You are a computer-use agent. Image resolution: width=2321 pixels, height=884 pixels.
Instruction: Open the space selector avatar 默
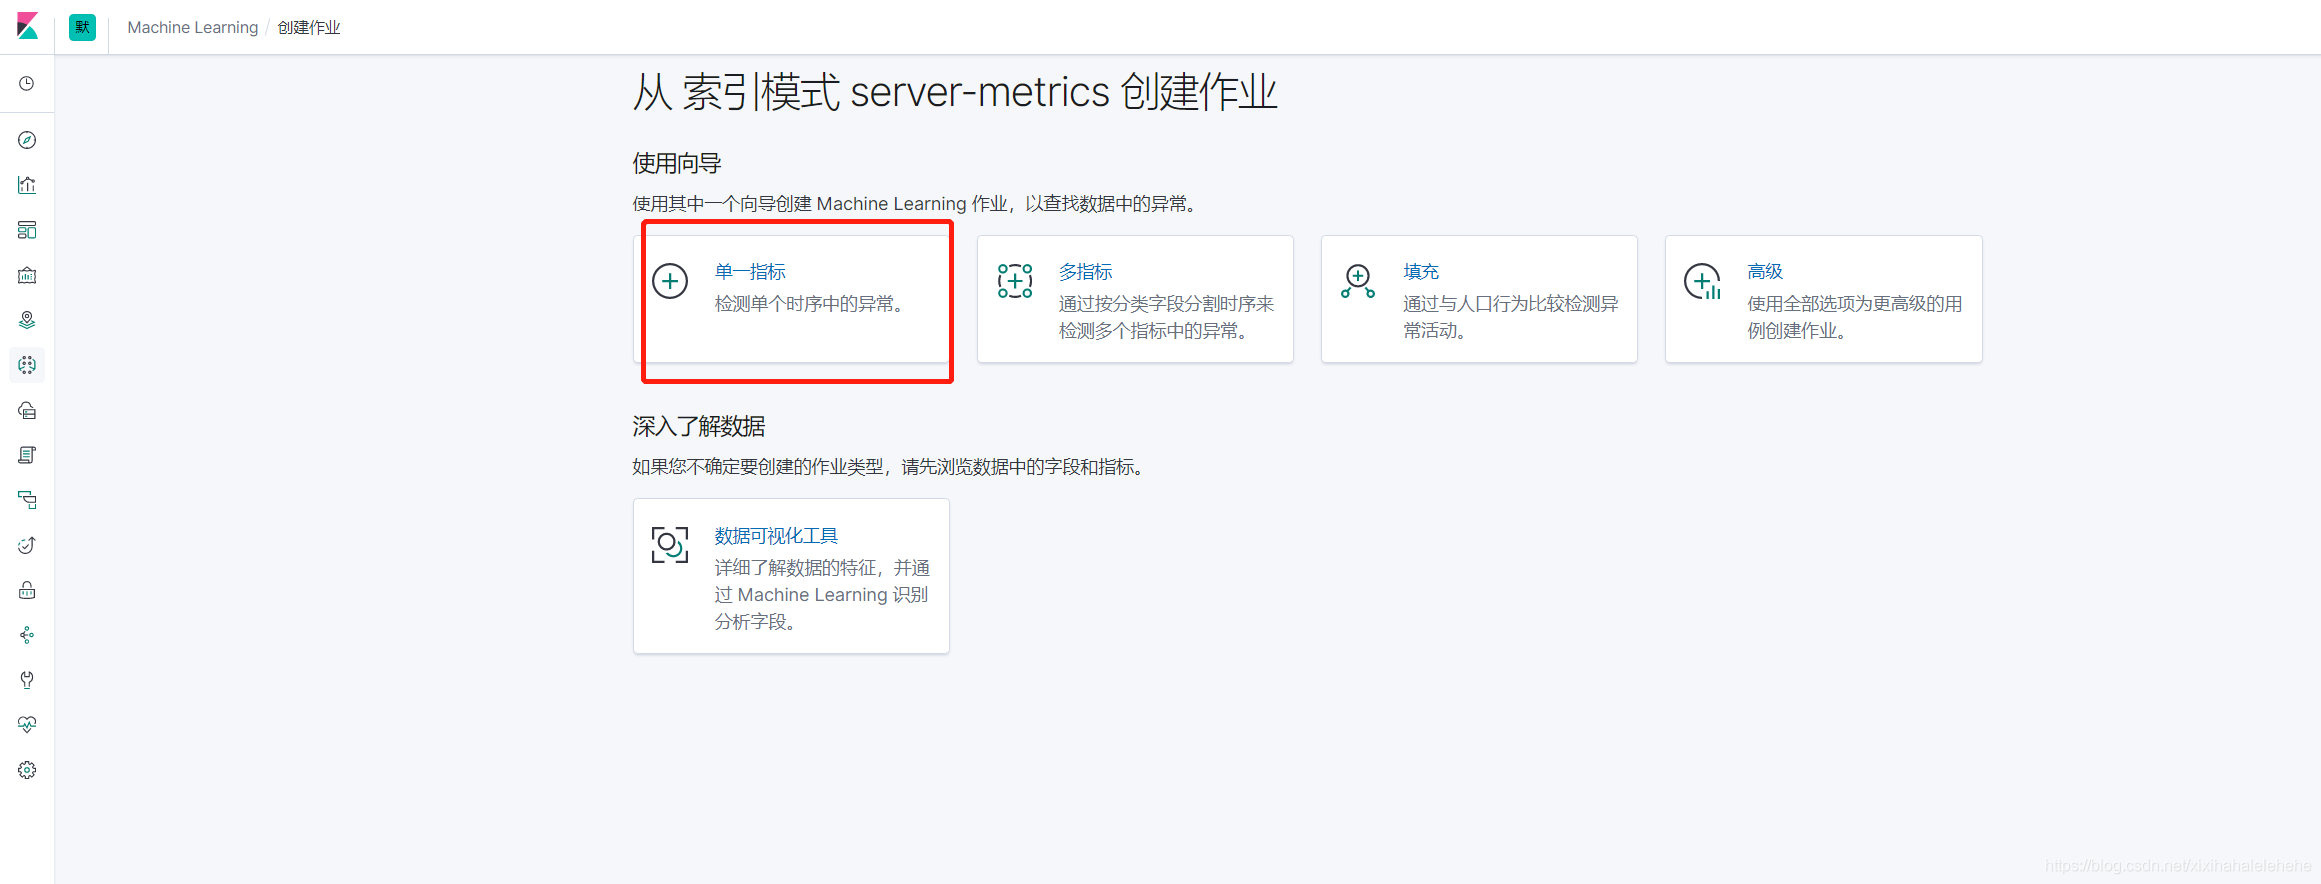point(82,27)
